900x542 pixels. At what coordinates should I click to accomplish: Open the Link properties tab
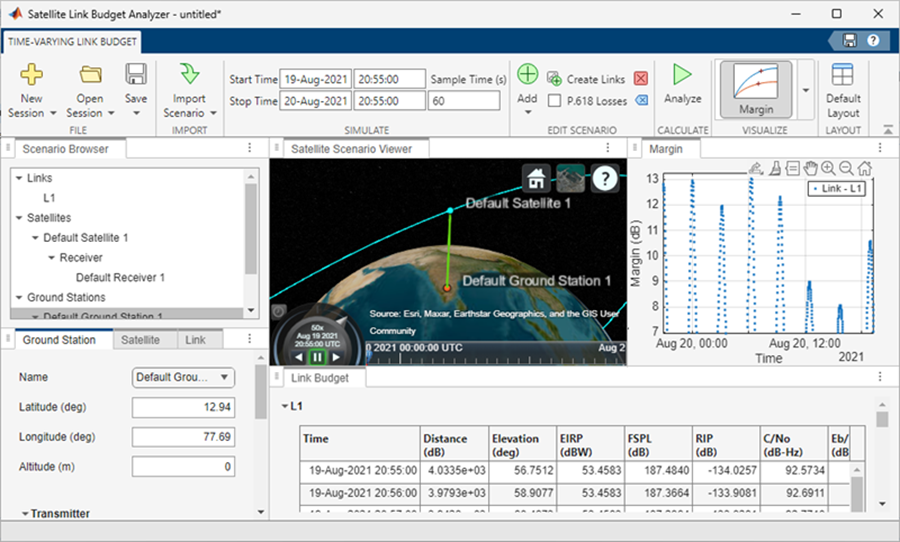coord(195,340)
